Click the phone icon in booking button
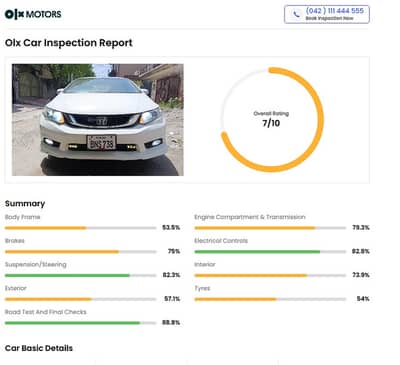Screen dimensions: 400x365 click(x=296, y=14)
